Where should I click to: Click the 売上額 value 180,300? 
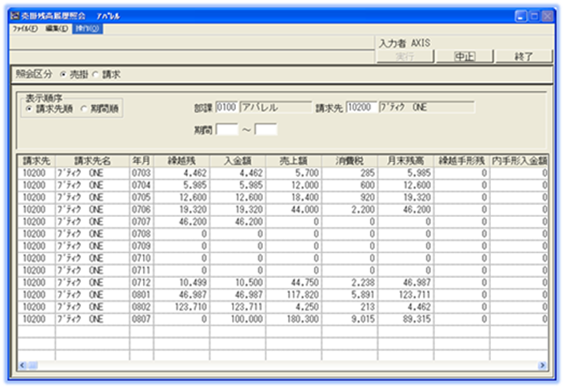[x=294, y=319]
